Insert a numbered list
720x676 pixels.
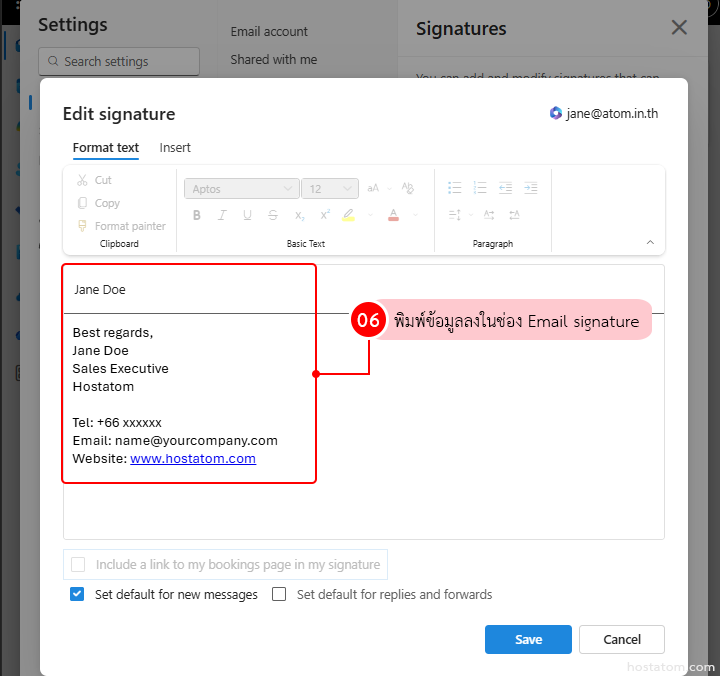click(x=480, y=188)
